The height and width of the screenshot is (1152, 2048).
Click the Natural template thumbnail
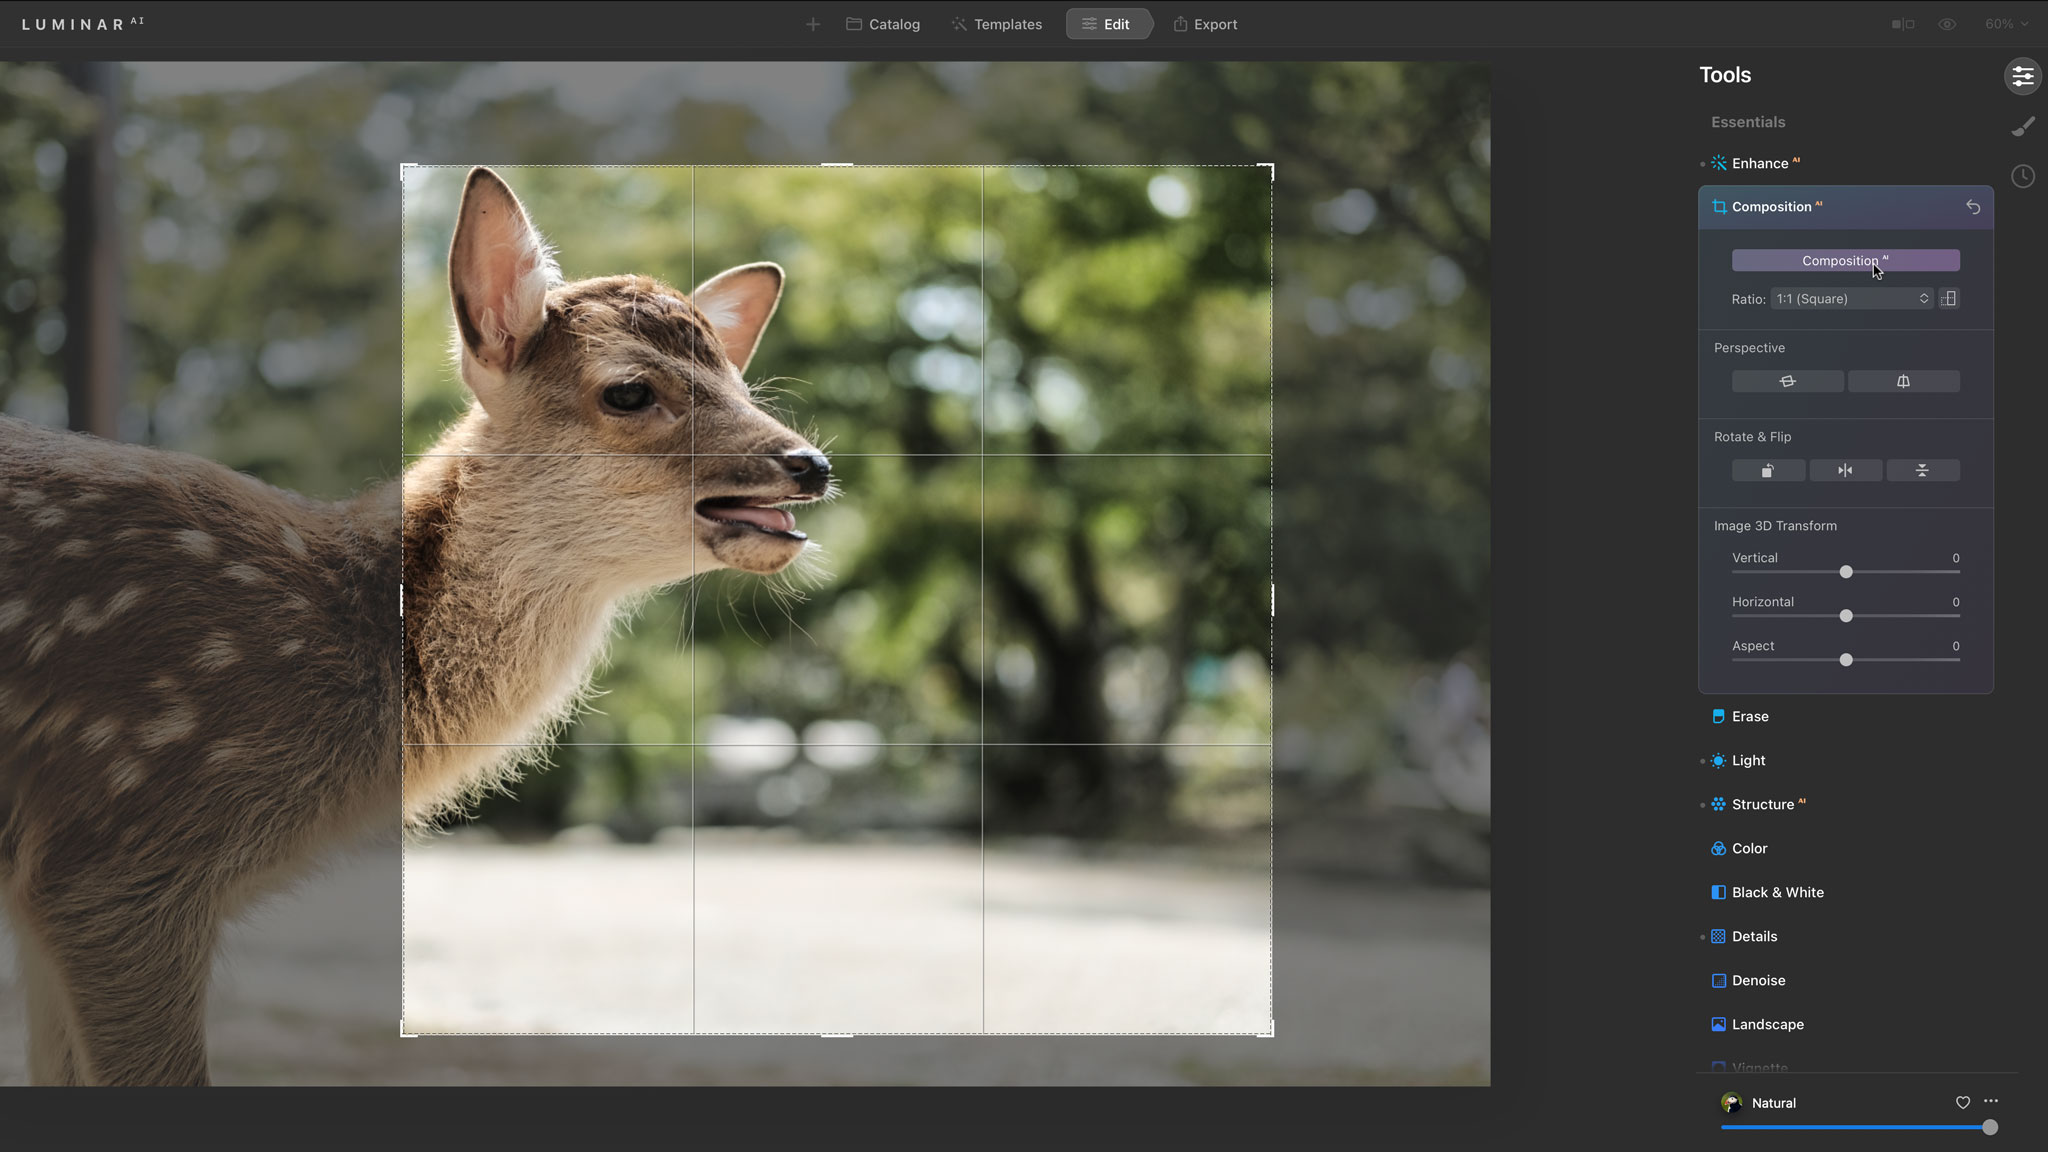click(1731, 1103)
